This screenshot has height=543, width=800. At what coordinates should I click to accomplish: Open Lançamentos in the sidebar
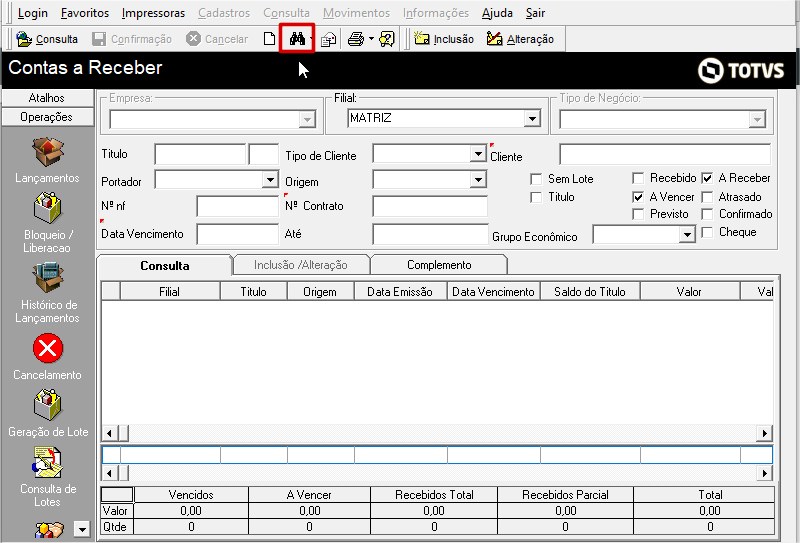[47, 161]
